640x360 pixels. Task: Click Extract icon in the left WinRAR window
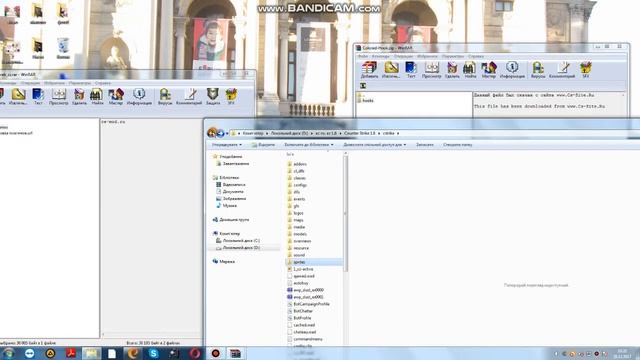[x=18, y=97]
